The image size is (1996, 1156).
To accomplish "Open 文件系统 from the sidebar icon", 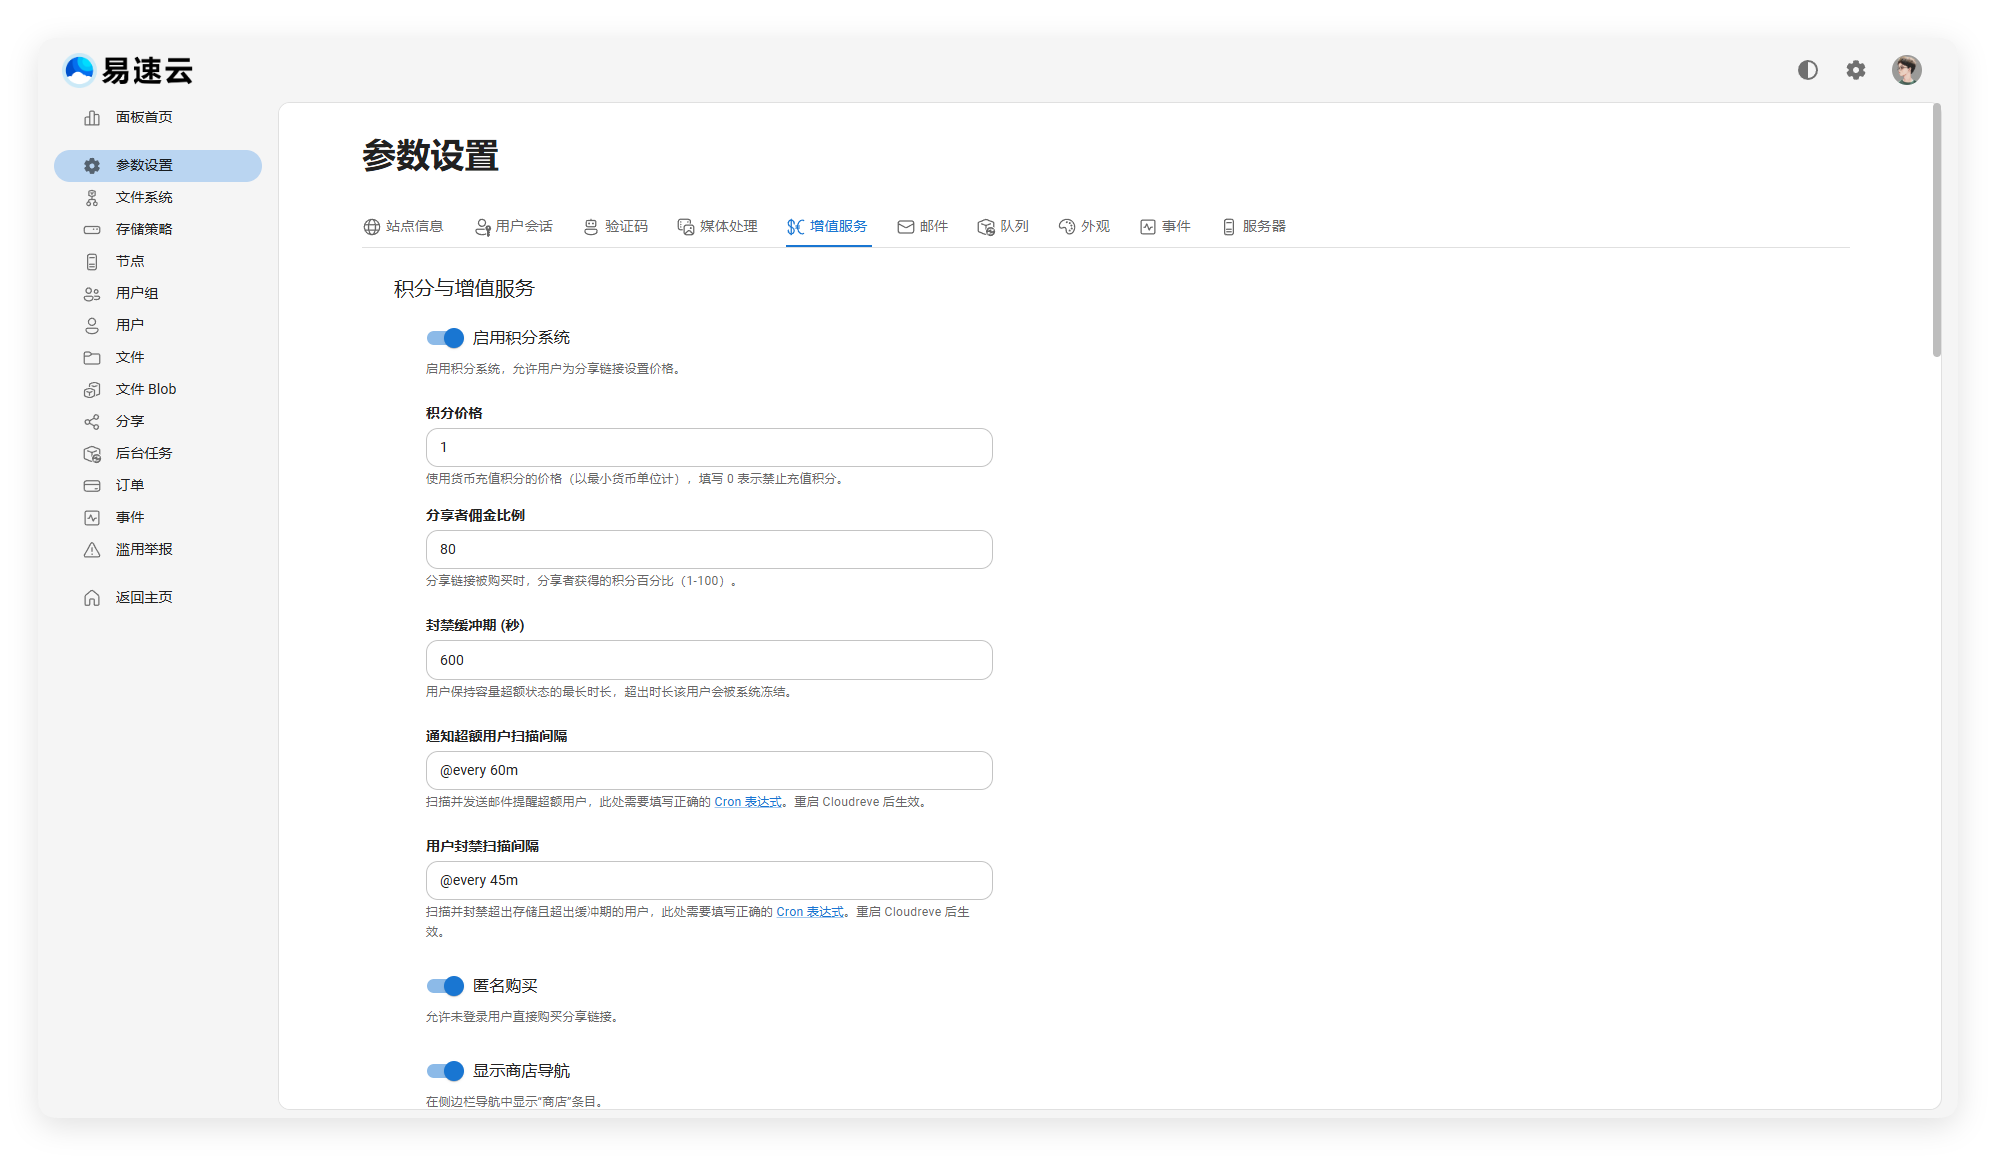I will point(92,198).
